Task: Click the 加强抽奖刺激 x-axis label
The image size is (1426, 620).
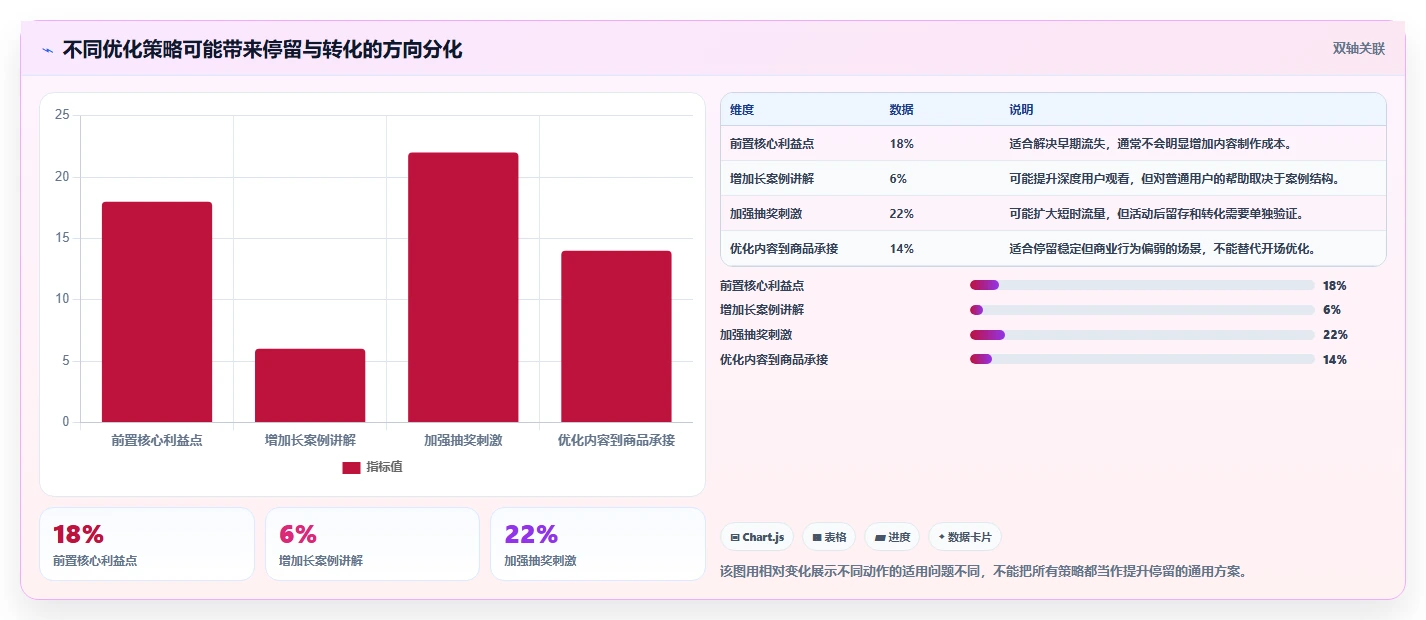Action: [x=463, y=440]
